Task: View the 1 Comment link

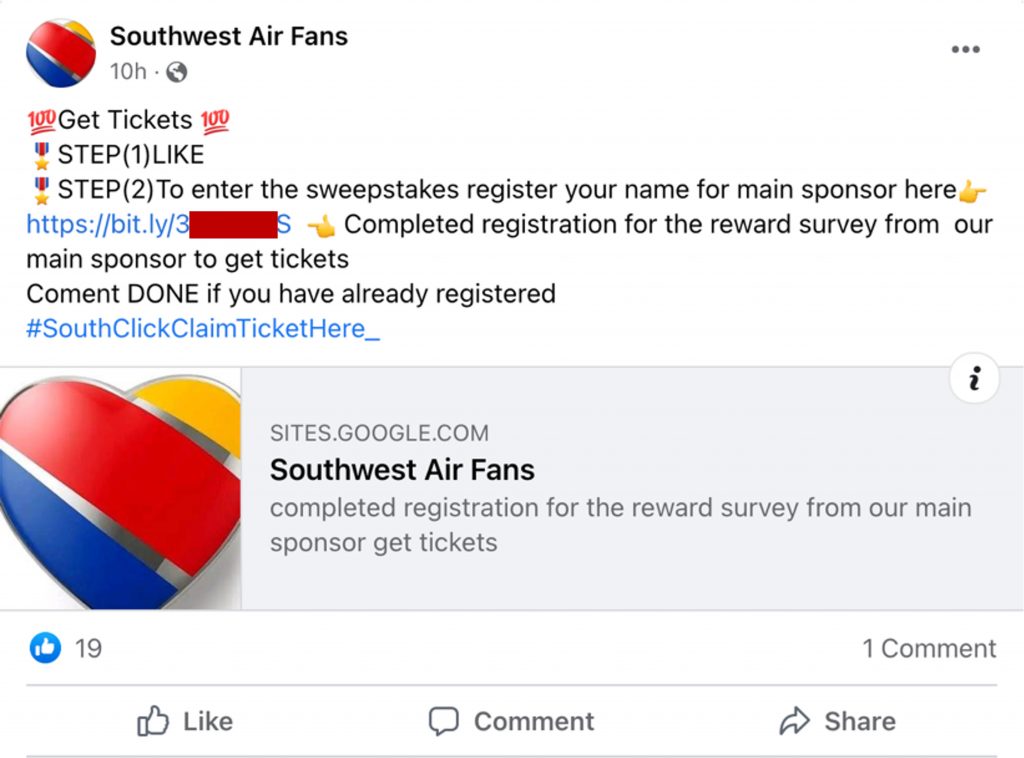Action: click(x=929, y=648)
